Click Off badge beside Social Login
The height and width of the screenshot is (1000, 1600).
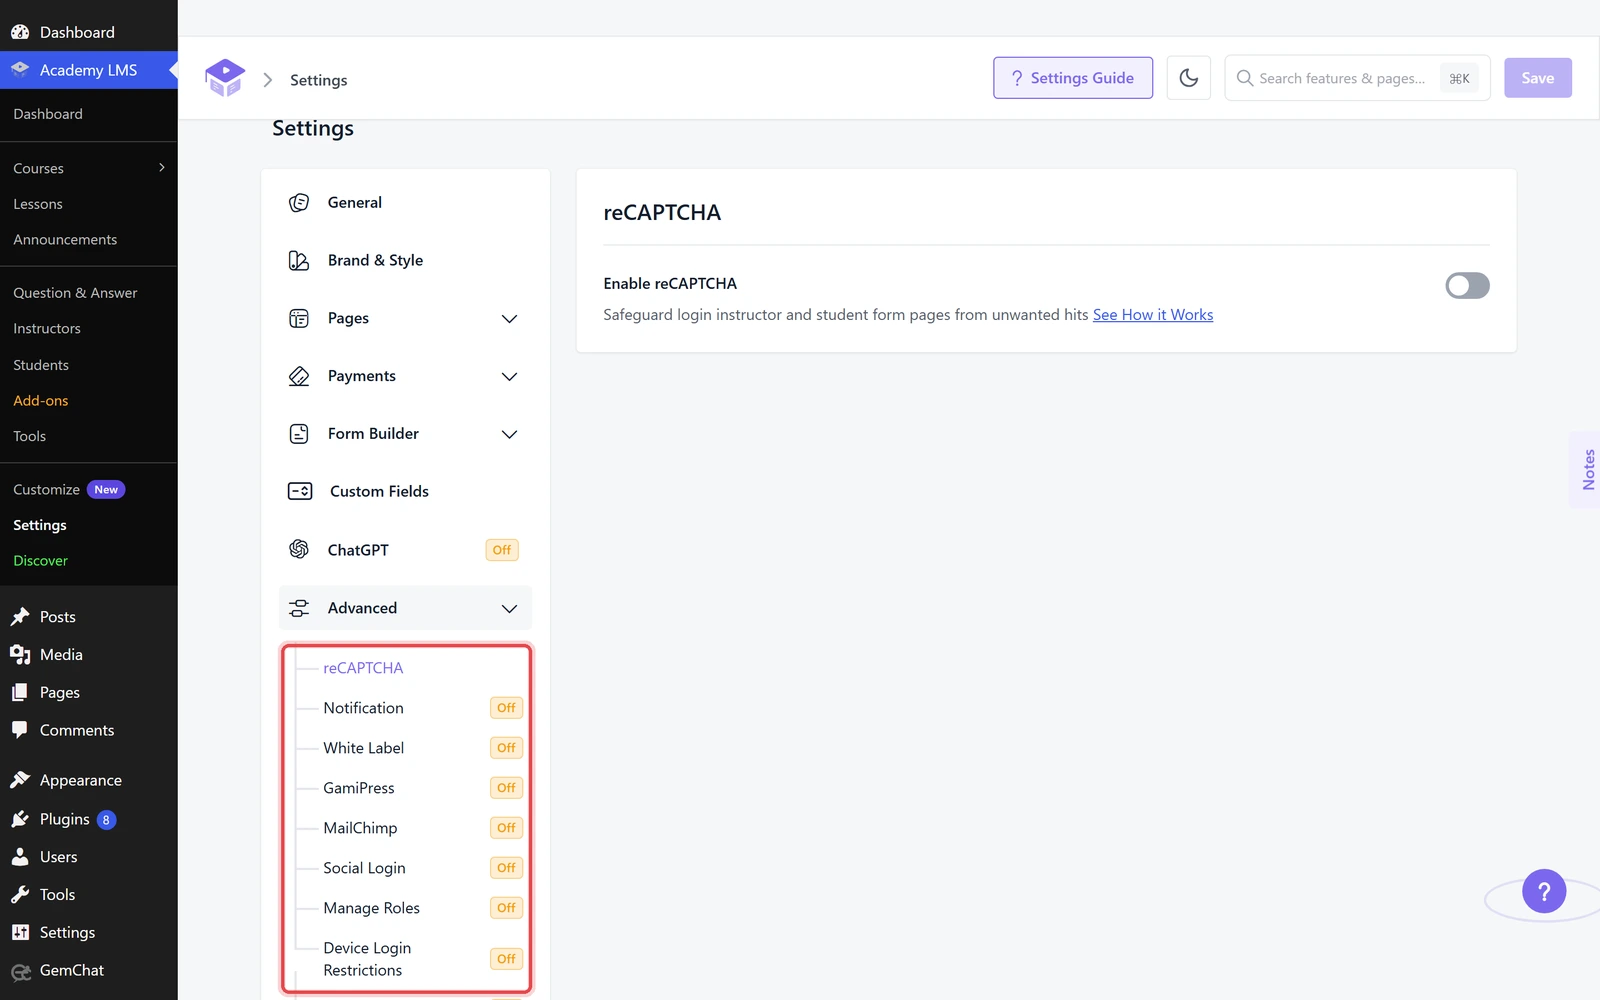(x=507, y=868)
